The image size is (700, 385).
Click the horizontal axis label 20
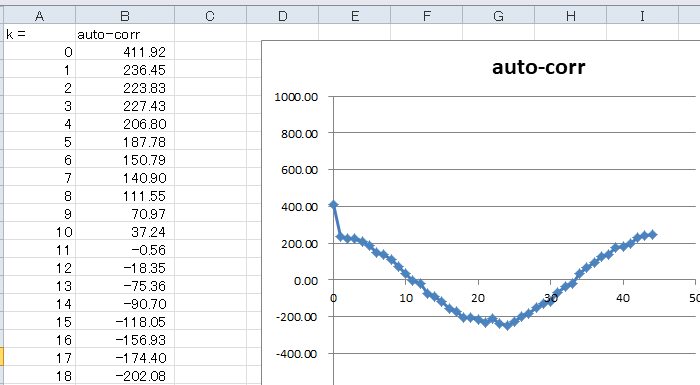click(x=478, y=298)
